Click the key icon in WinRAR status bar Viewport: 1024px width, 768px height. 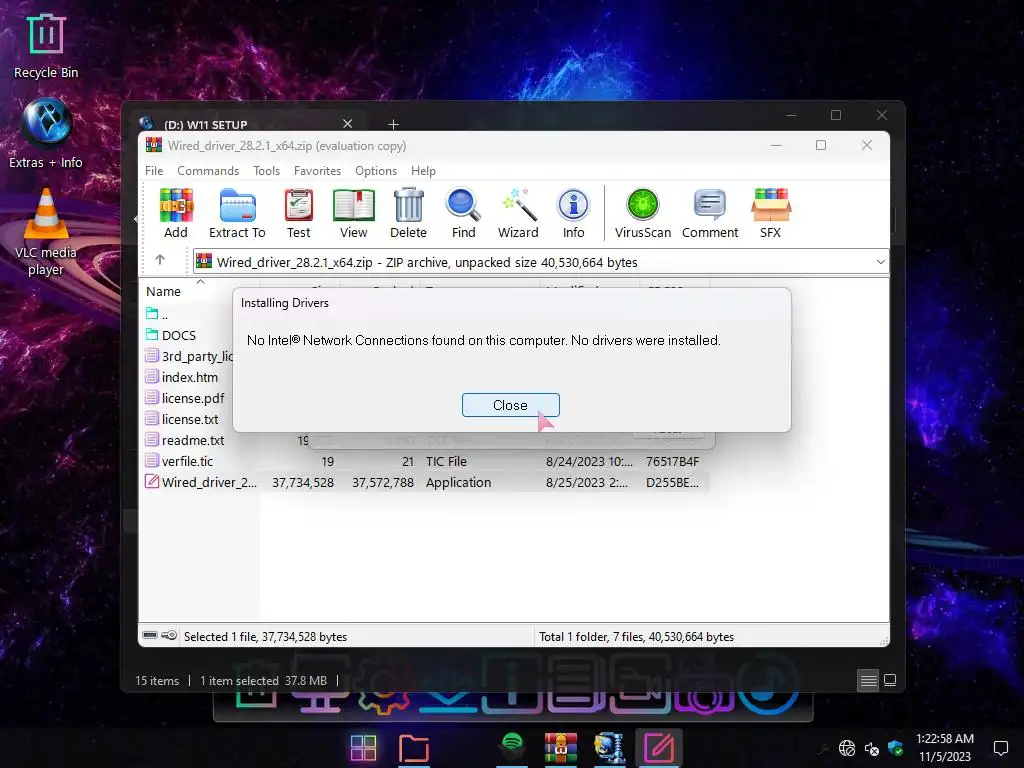(x=169, y=635)
